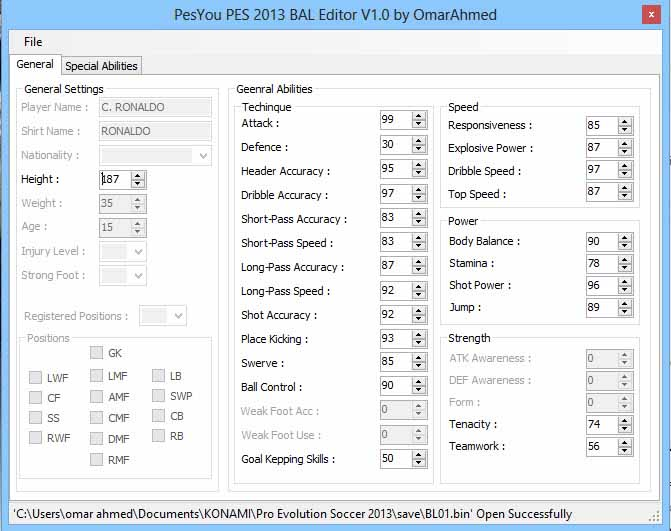
Task: Click the Shot Power field showing 96
Action: pos(602,285)
